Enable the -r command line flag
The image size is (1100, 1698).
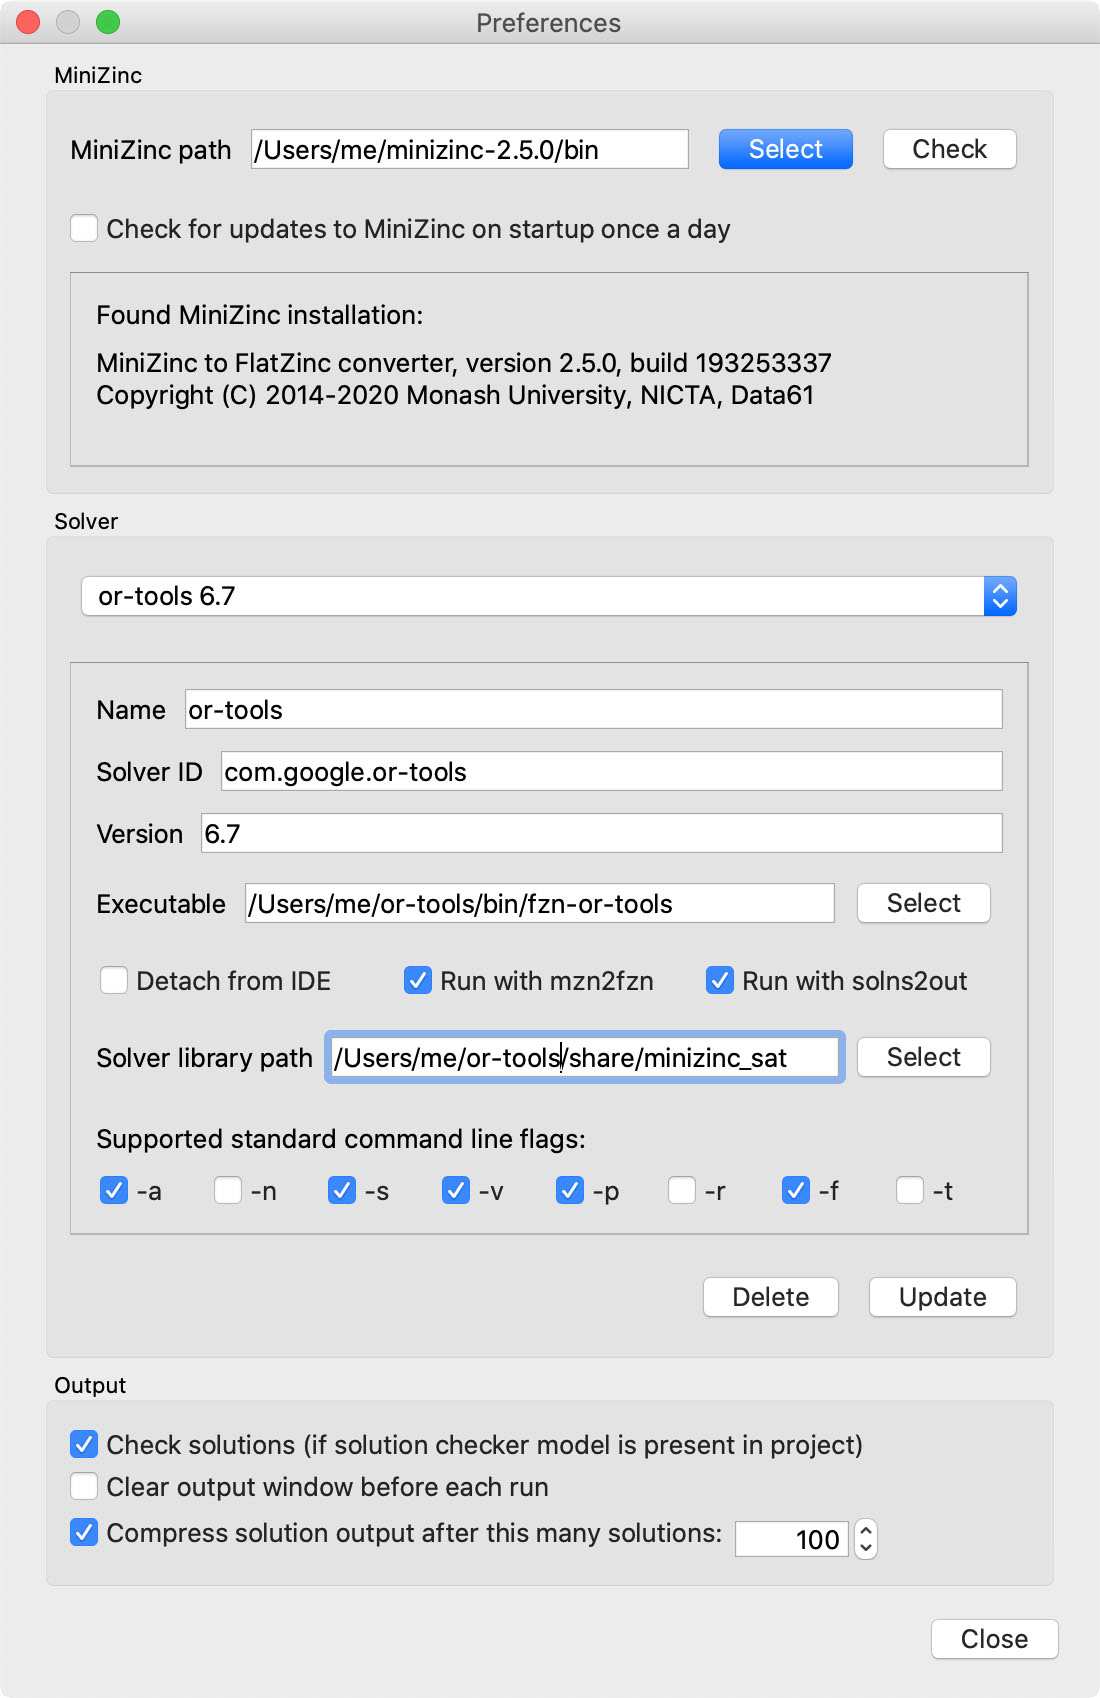[x=682, y=1190]
